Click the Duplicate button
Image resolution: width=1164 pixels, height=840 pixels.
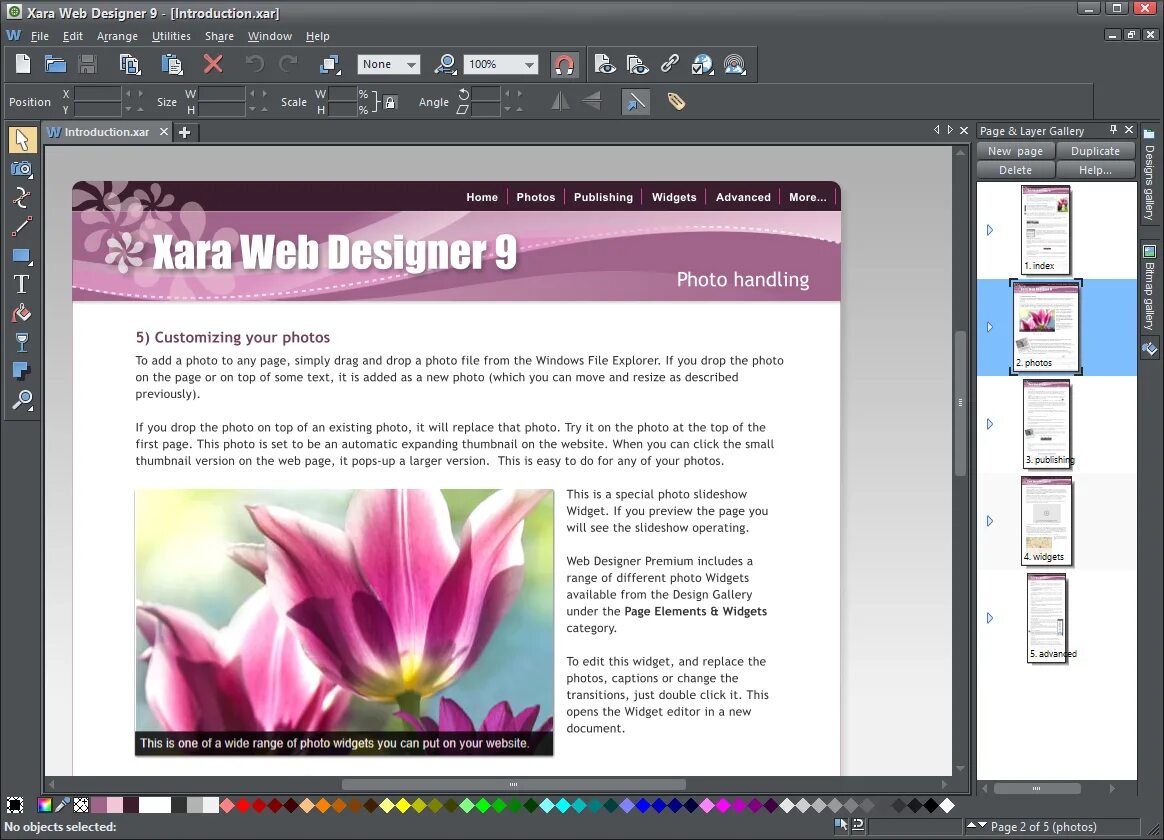(1095, 151)
